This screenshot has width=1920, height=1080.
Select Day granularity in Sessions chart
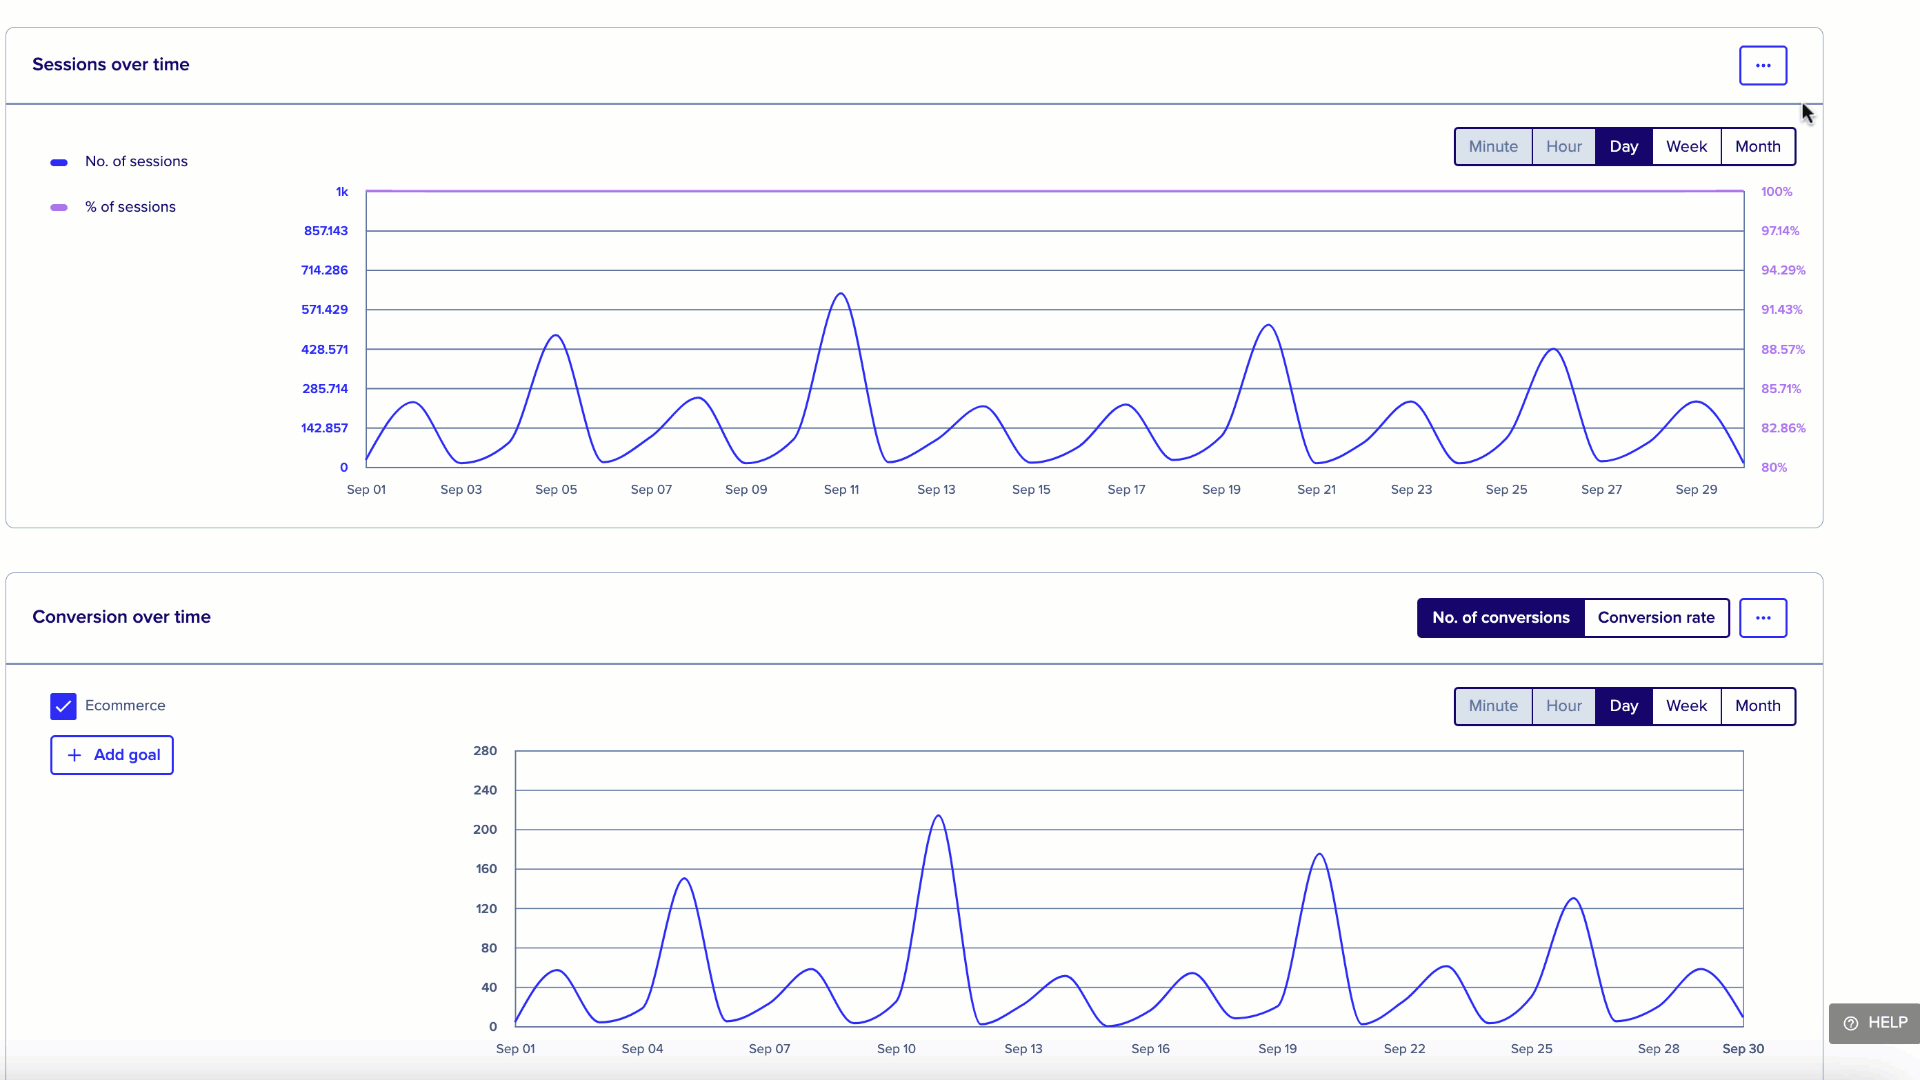click(1624, 146)
